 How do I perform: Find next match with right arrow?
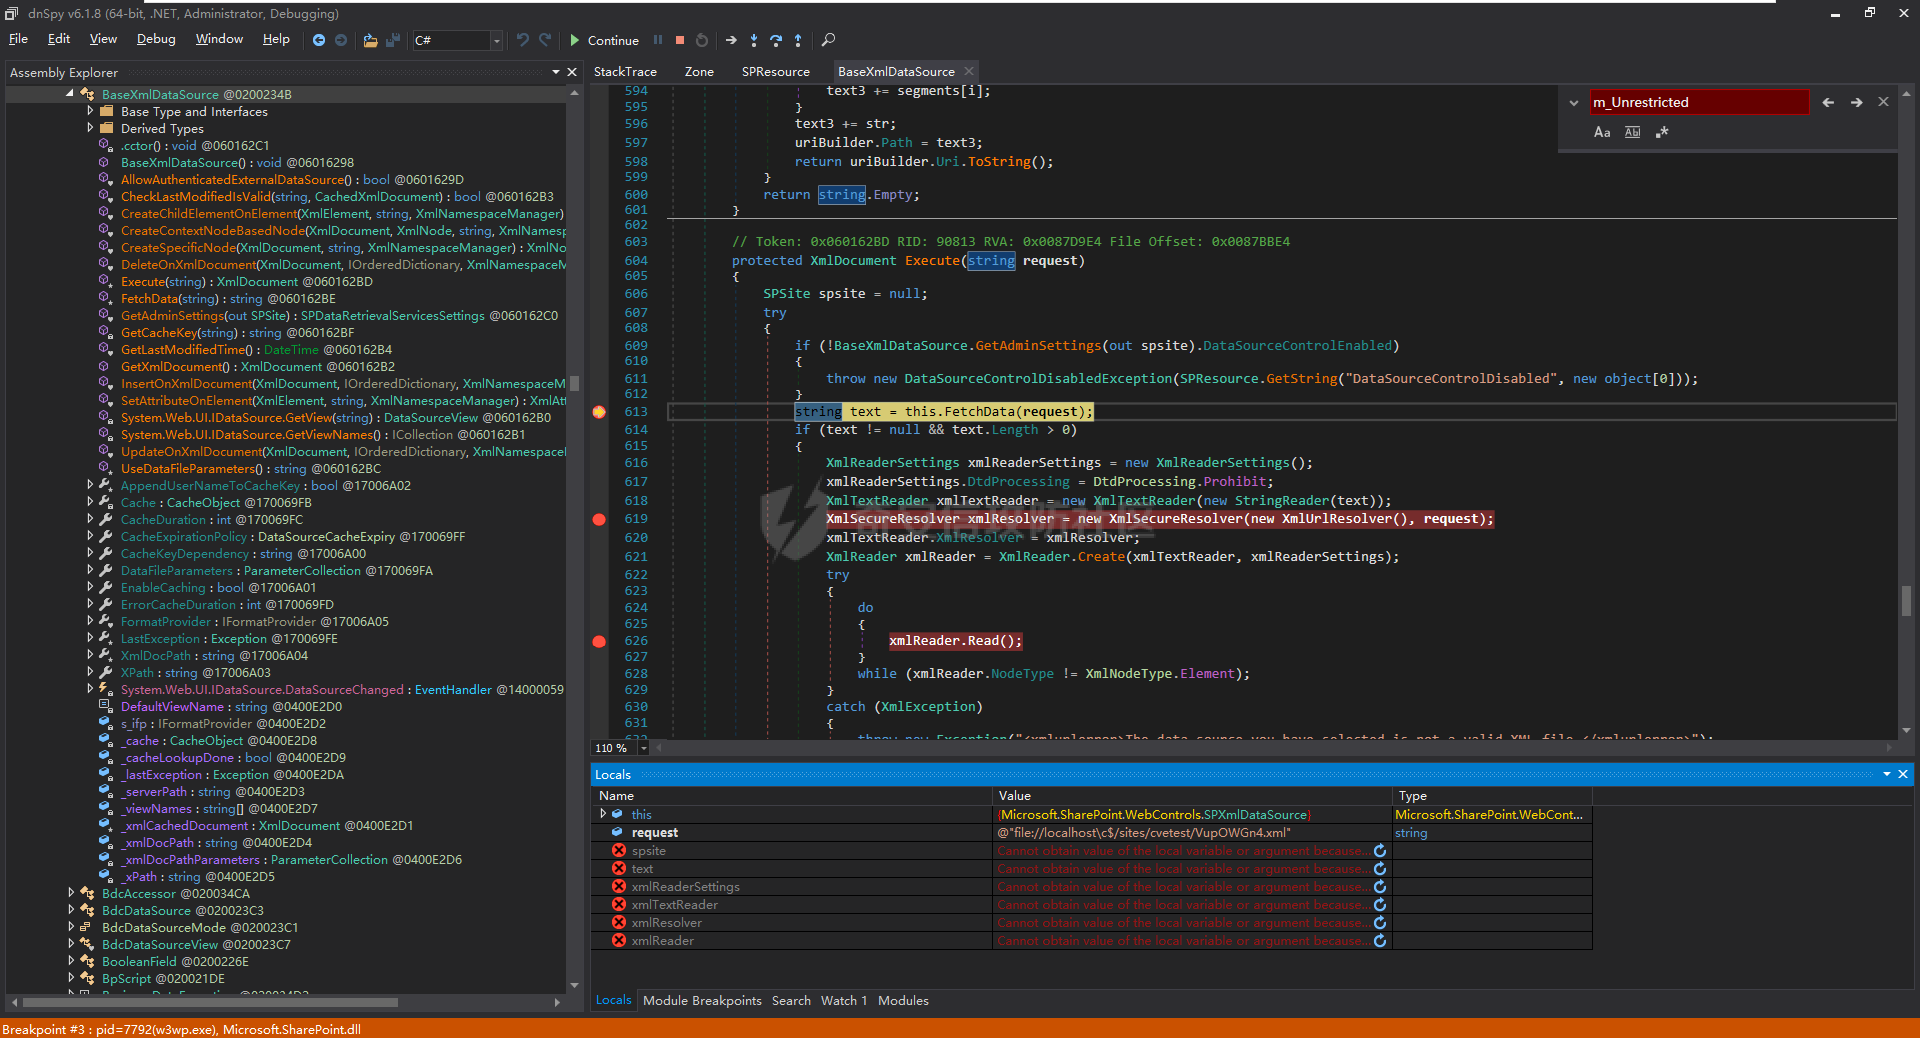pos(1856,102)
